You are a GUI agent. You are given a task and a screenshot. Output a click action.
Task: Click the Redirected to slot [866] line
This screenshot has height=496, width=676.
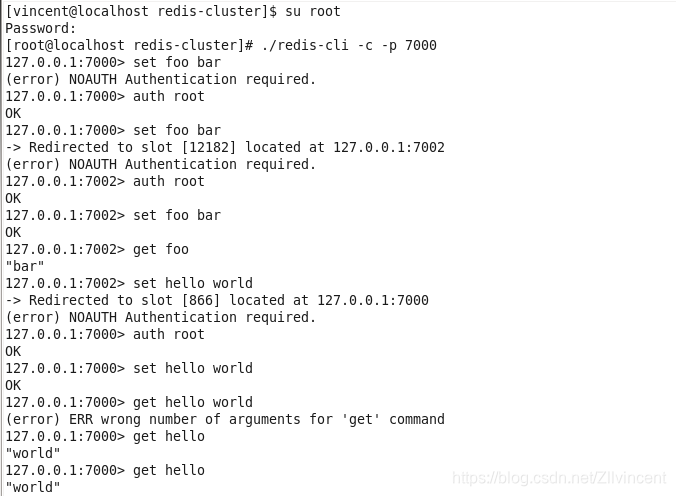[x=217, y=300]
